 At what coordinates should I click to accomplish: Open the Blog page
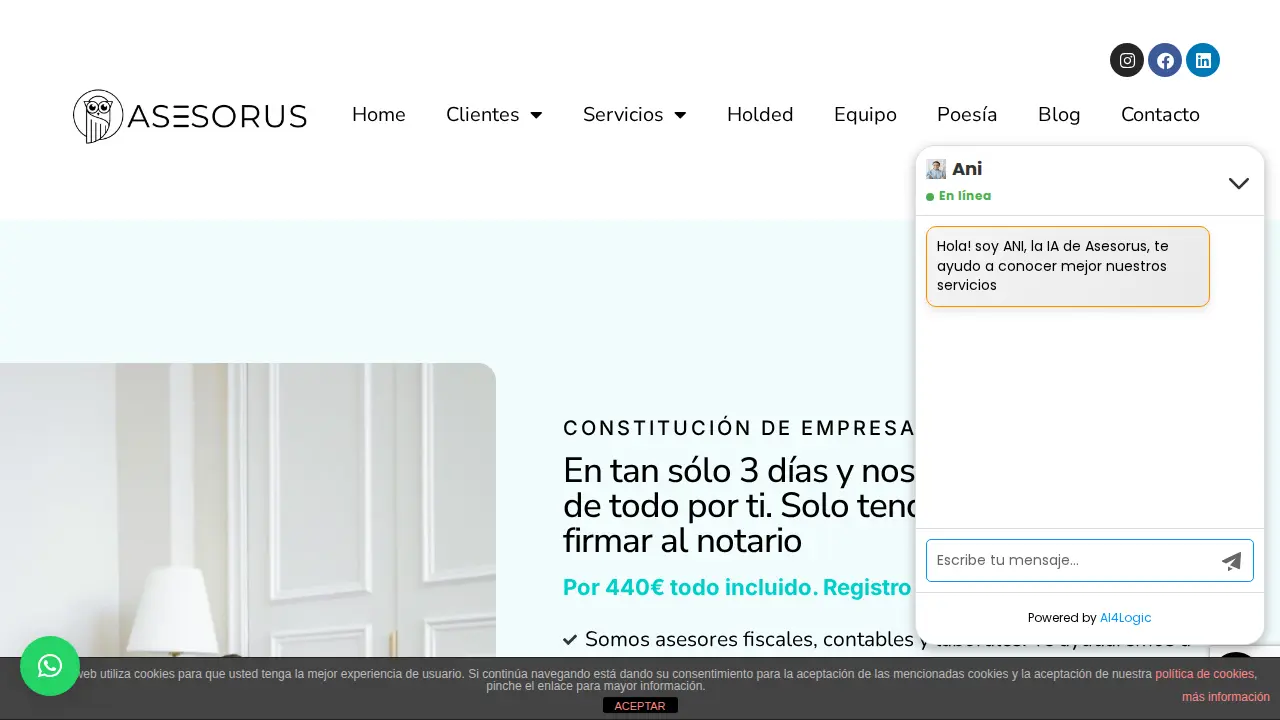(x=1059, y=115)
